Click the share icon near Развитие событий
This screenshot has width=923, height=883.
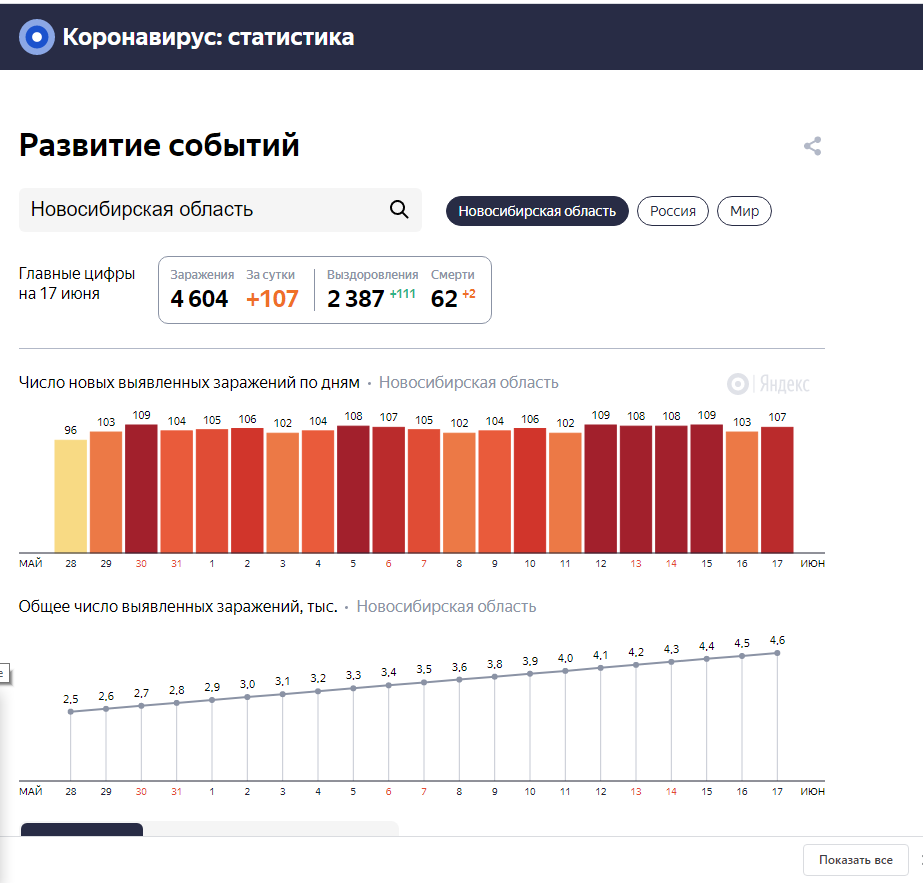(x=812, y=146)
